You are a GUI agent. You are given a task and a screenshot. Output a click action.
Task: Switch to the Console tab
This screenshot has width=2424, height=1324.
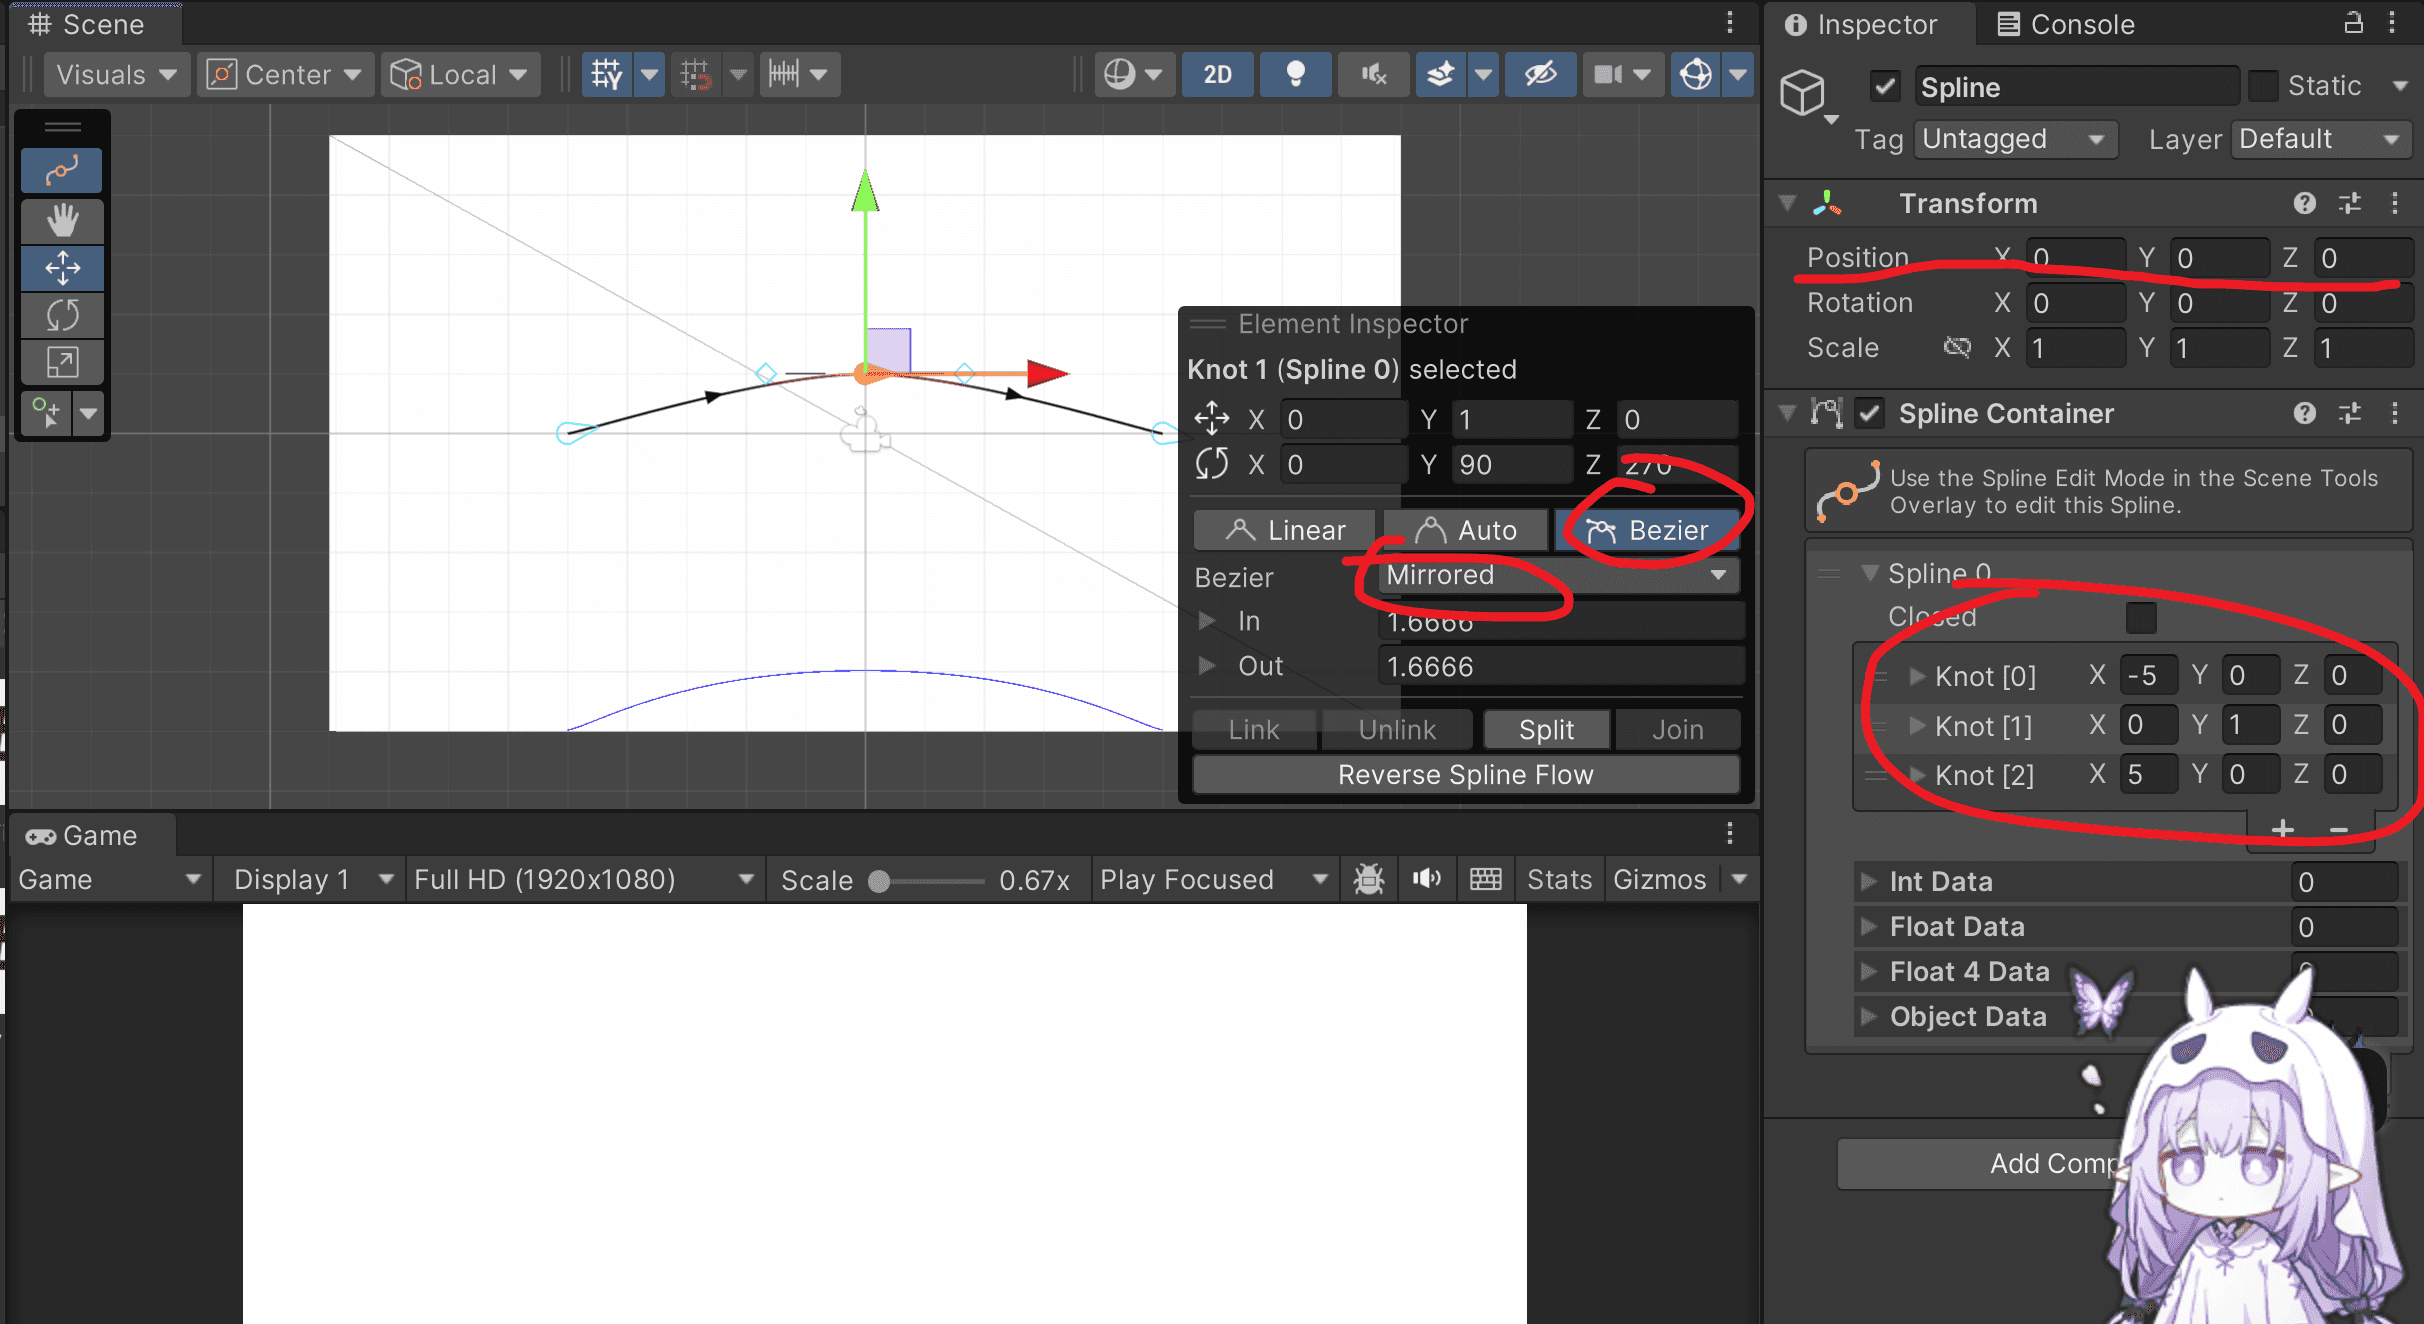pos(2066,24)
